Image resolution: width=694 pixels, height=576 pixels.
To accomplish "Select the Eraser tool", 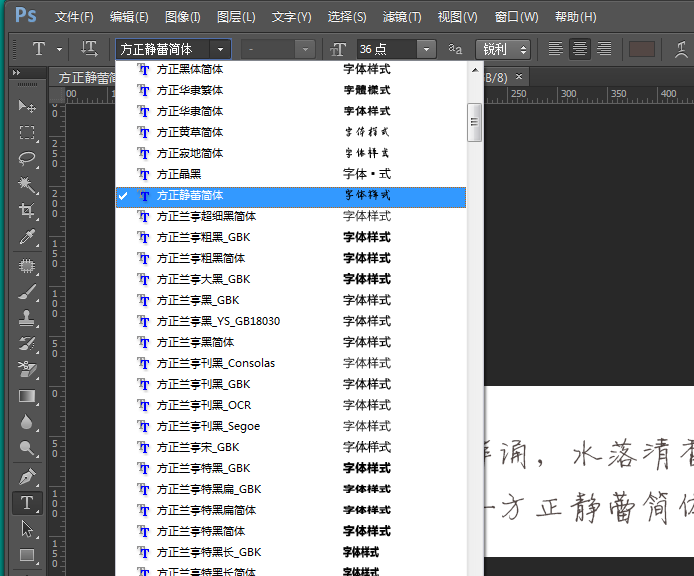I will pos(27,369).
